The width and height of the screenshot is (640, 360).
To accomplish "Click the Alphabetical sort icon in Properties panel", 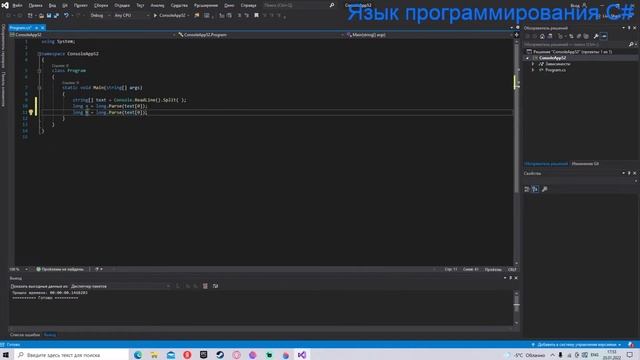I will 535,189.
